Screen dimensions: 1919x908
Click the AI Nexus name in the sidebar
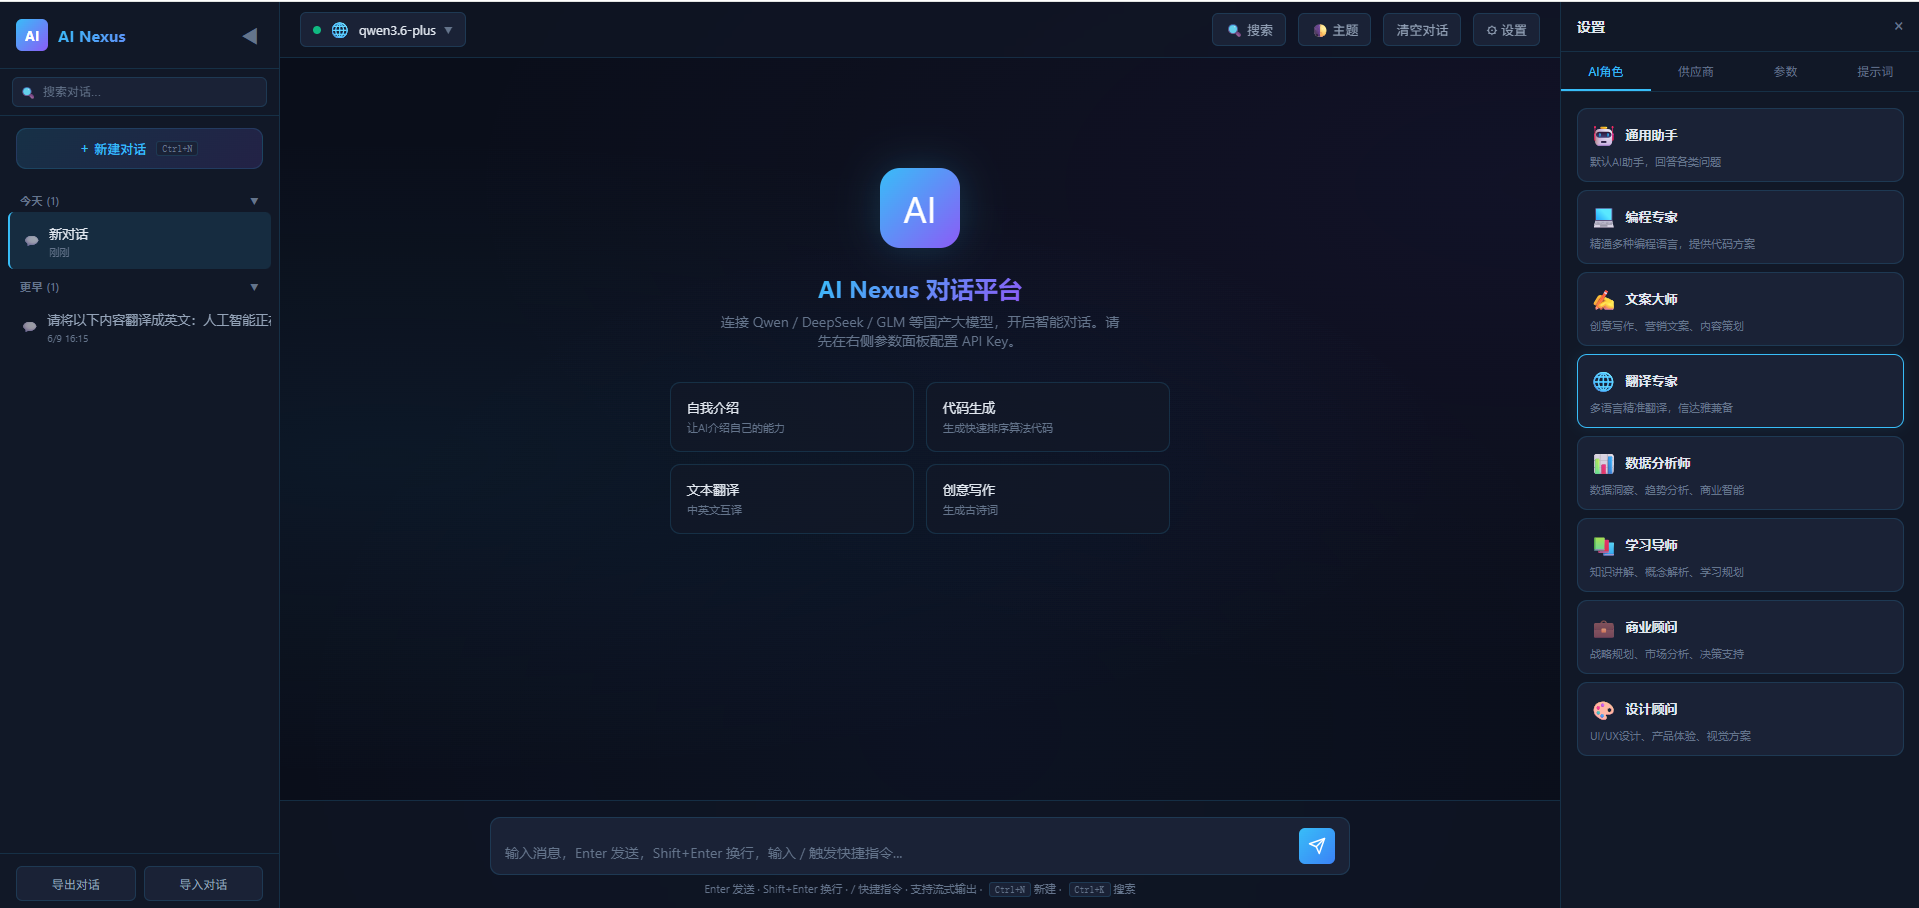pyautogui.click(x=92, y=36)
